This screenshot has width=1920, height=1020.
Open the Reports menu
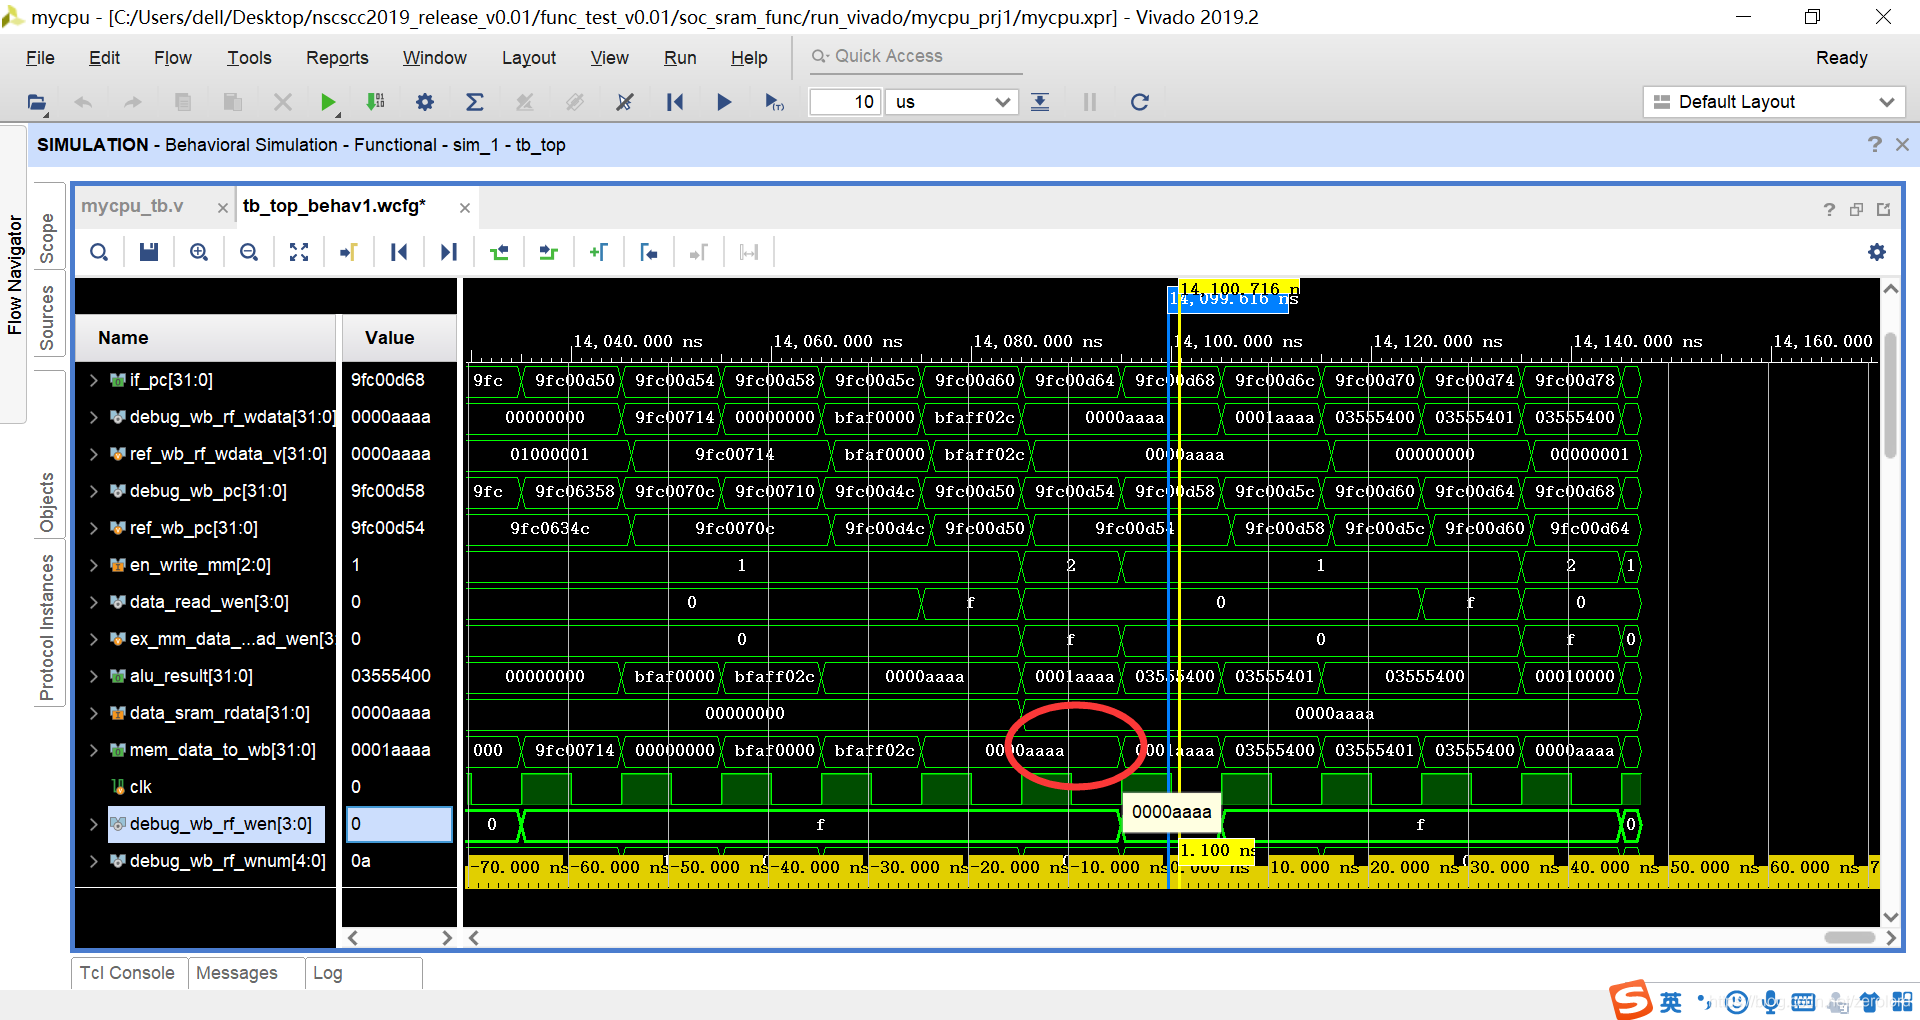[x=337, y=58]
